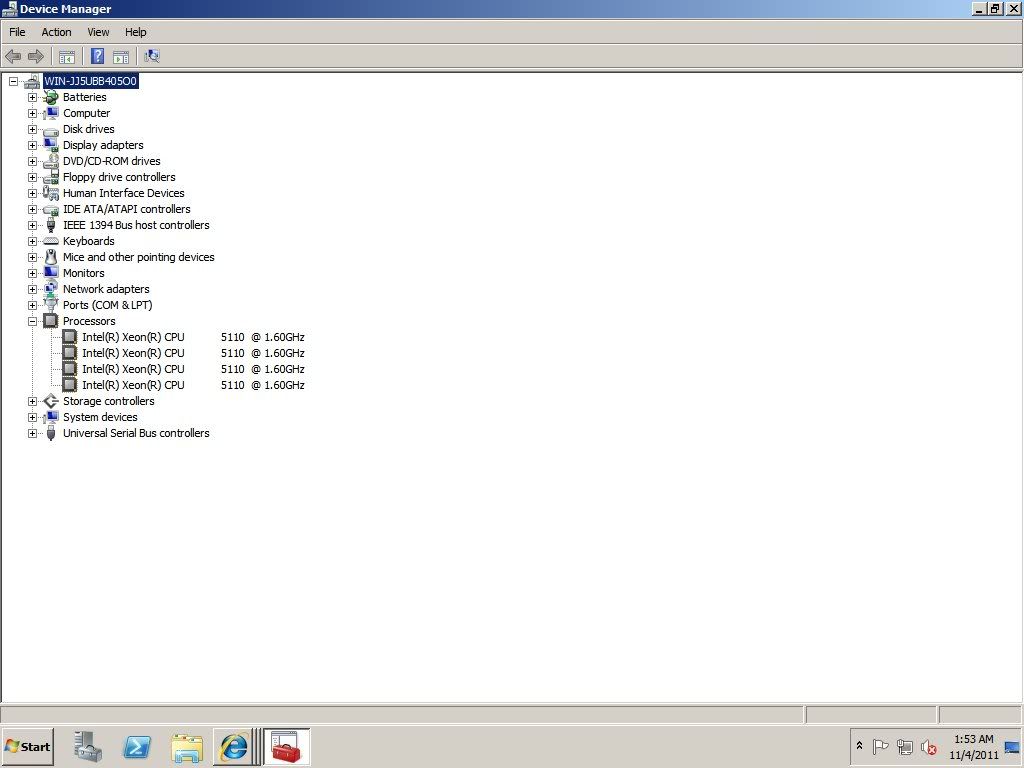Open Internet Explorer from taskbar
Viewport: 1024px width, 768px height.
234,746
